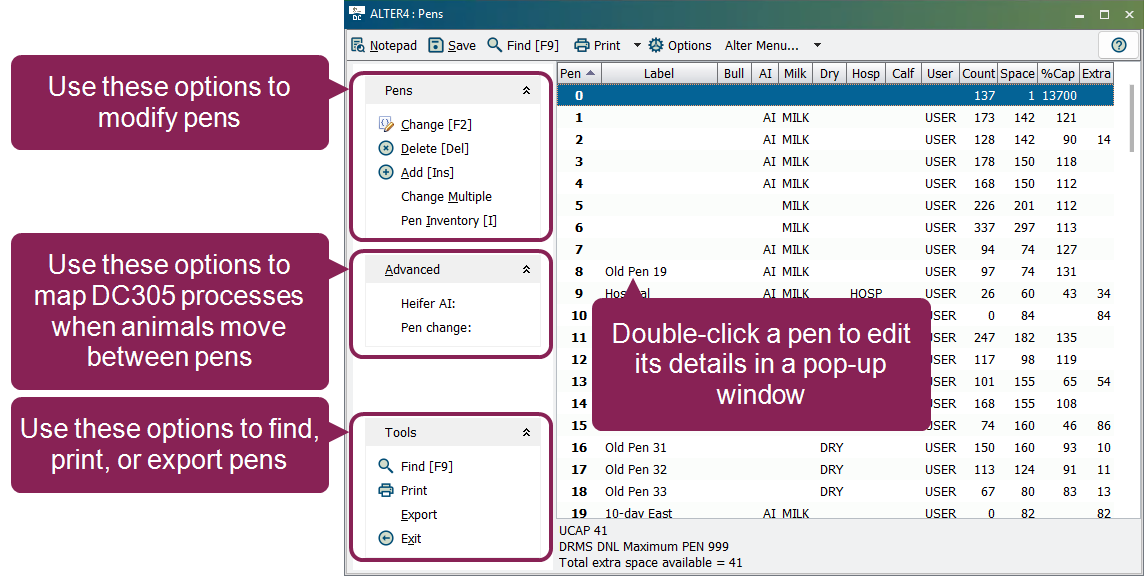Open the Print dropdown arrow in toolbar

point(637,46)
